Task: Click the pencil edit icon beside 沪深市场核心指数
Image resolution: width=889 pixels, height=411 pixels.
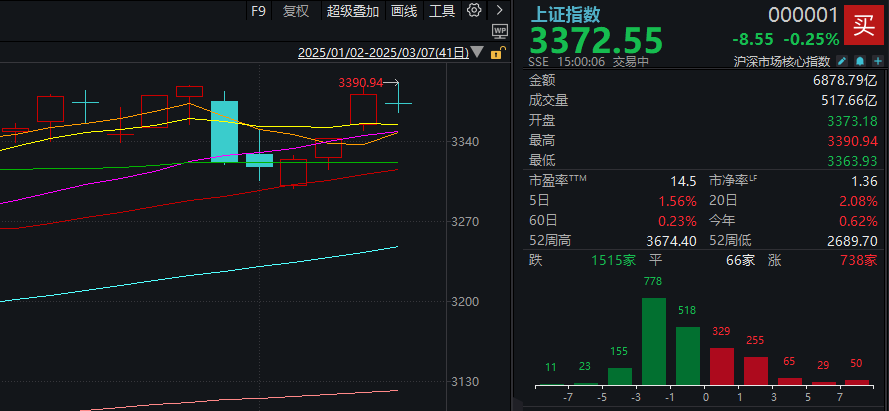Action: 843,61
